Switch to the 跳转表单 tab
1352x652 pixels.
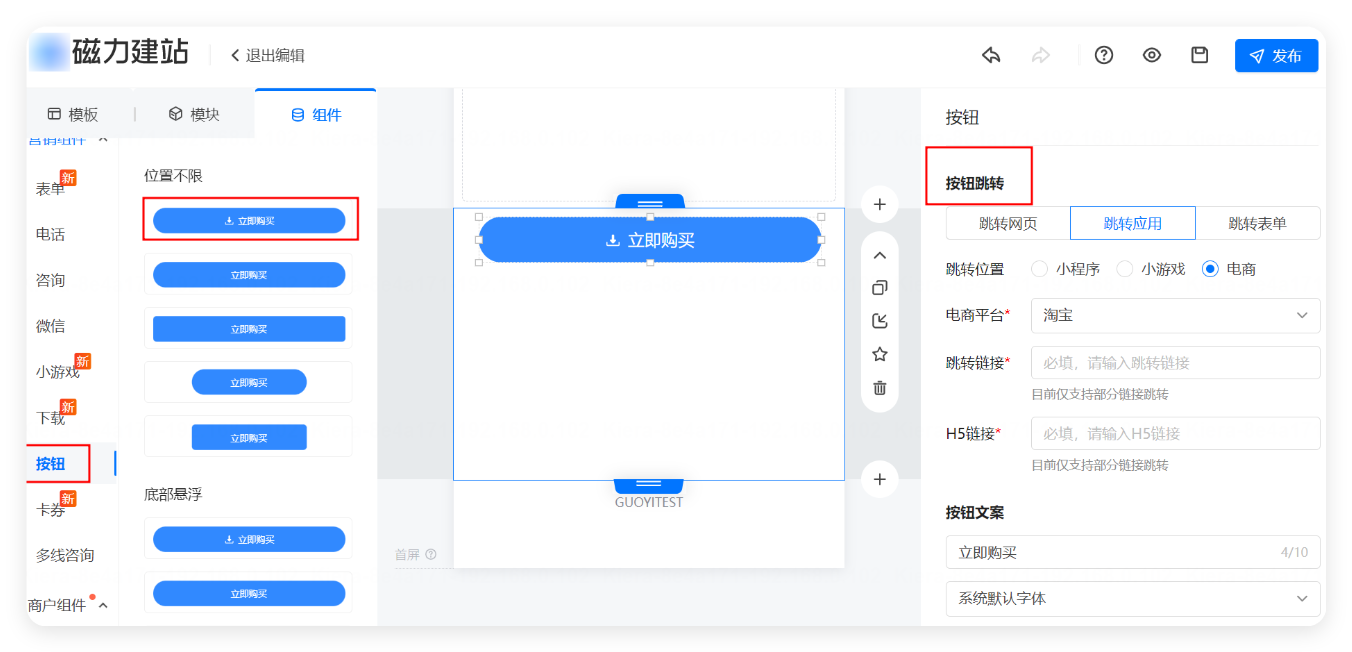pyautogui.click(x=1262, y=223)
